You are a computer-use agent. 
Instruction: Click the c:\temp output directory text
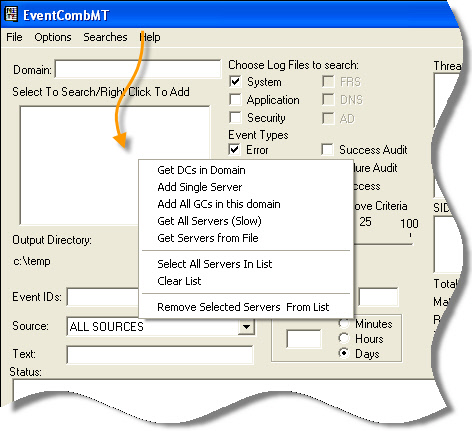[x=32, y=261]
